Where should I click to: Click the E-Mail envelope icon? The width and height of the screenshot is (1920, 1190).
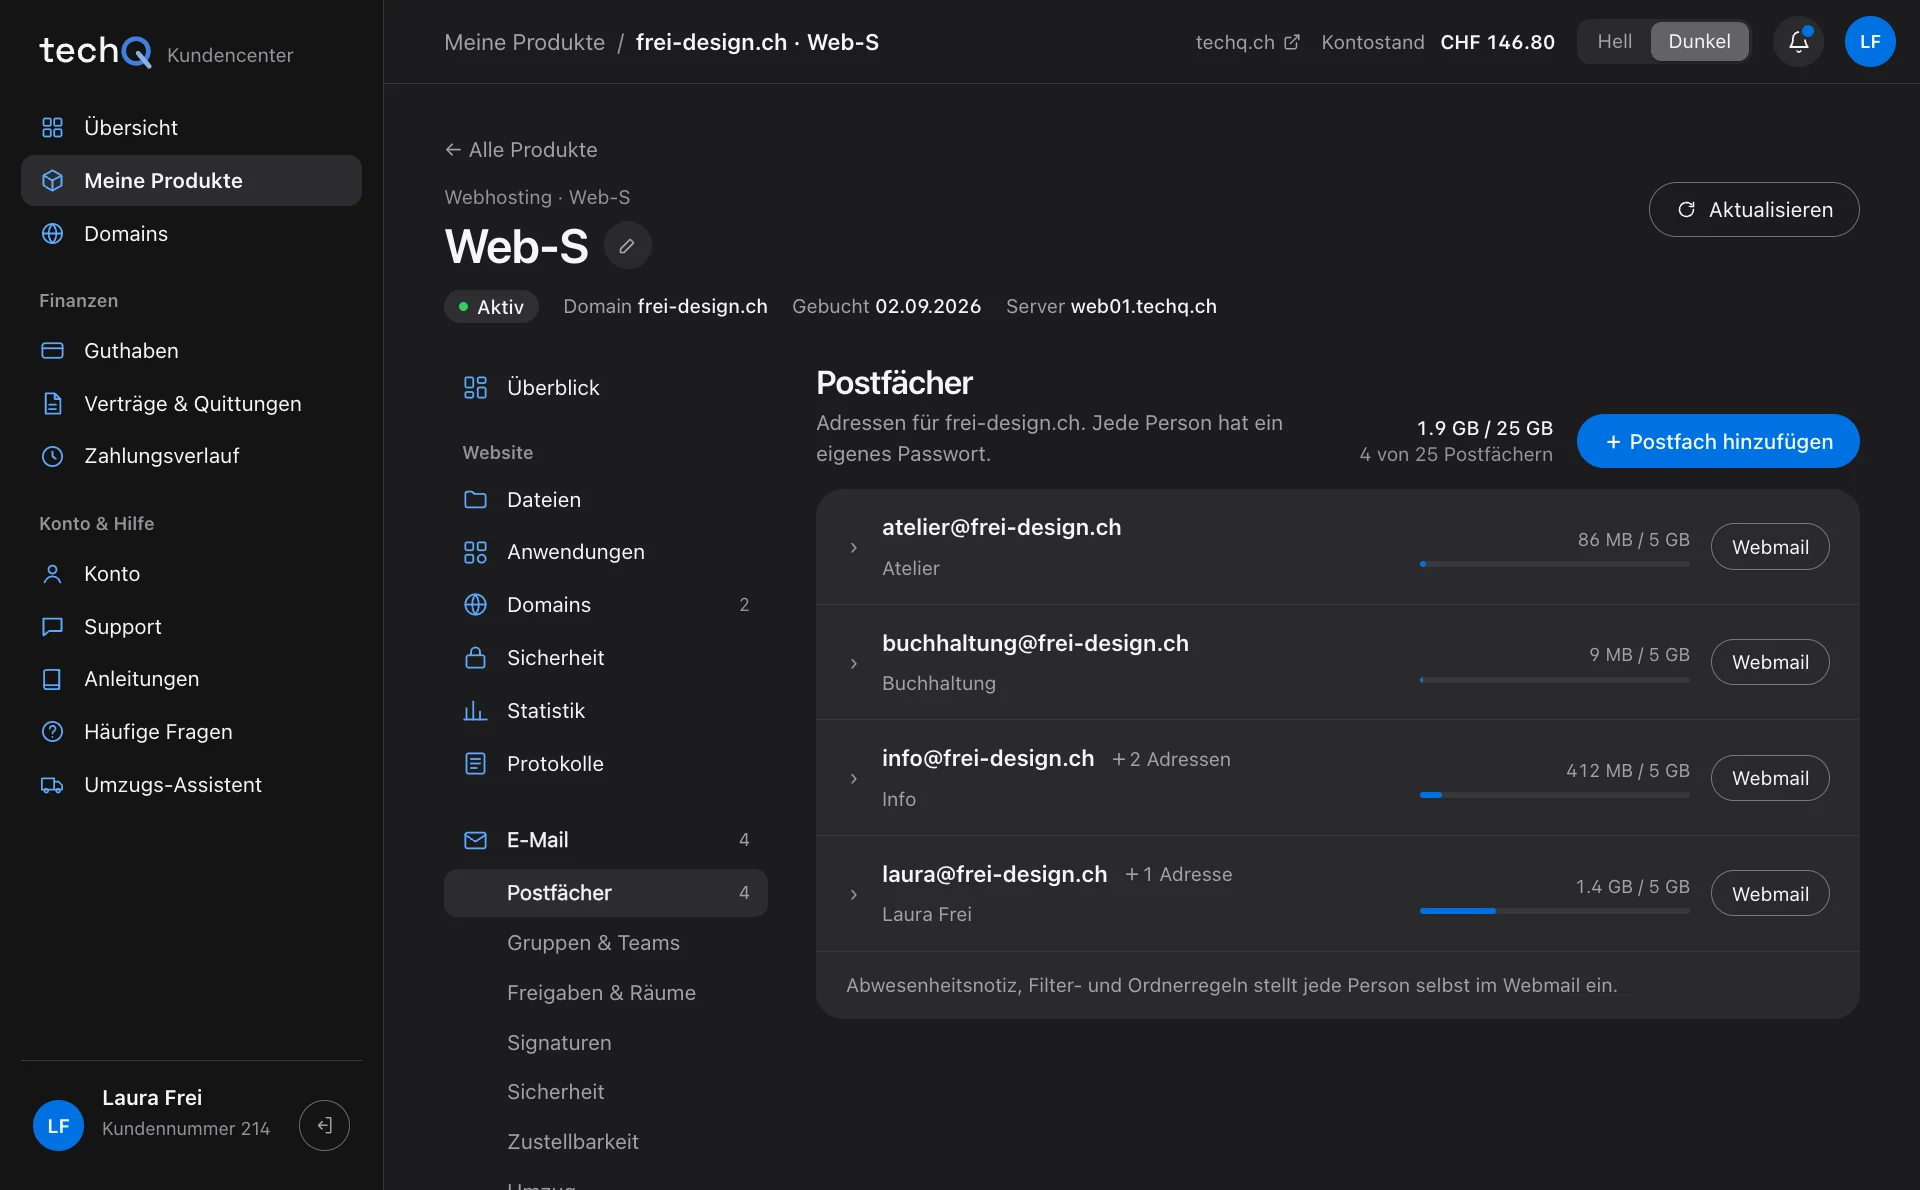coord(475,840)
